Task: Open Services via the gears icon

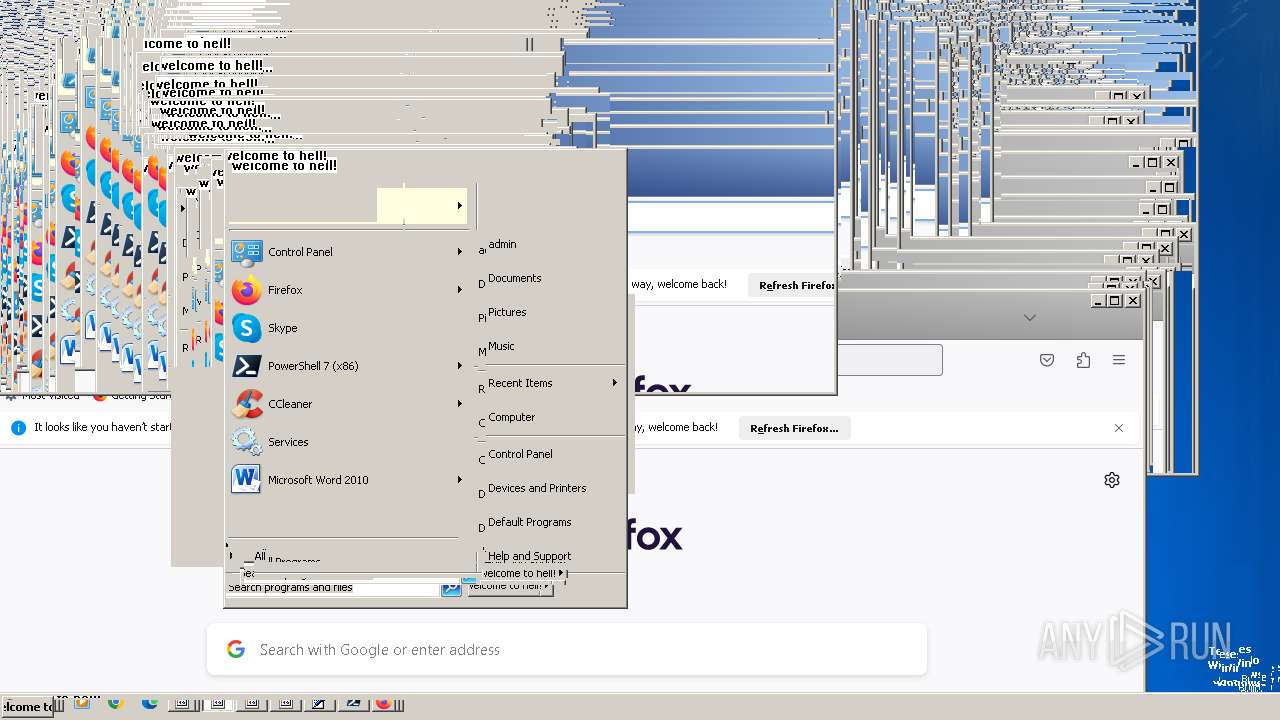Action: (247, 442)
